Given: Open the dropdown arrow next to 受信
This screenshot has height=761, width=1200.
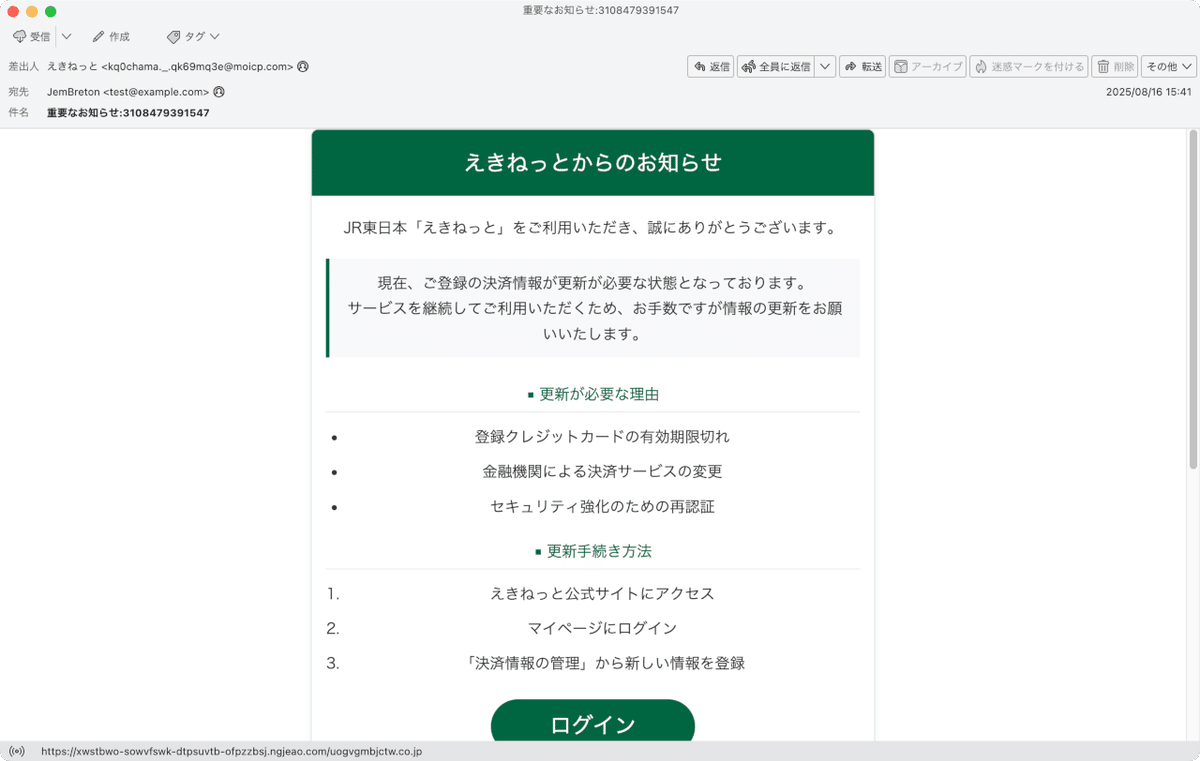Looking at the screenshot, I should [66, 36].
